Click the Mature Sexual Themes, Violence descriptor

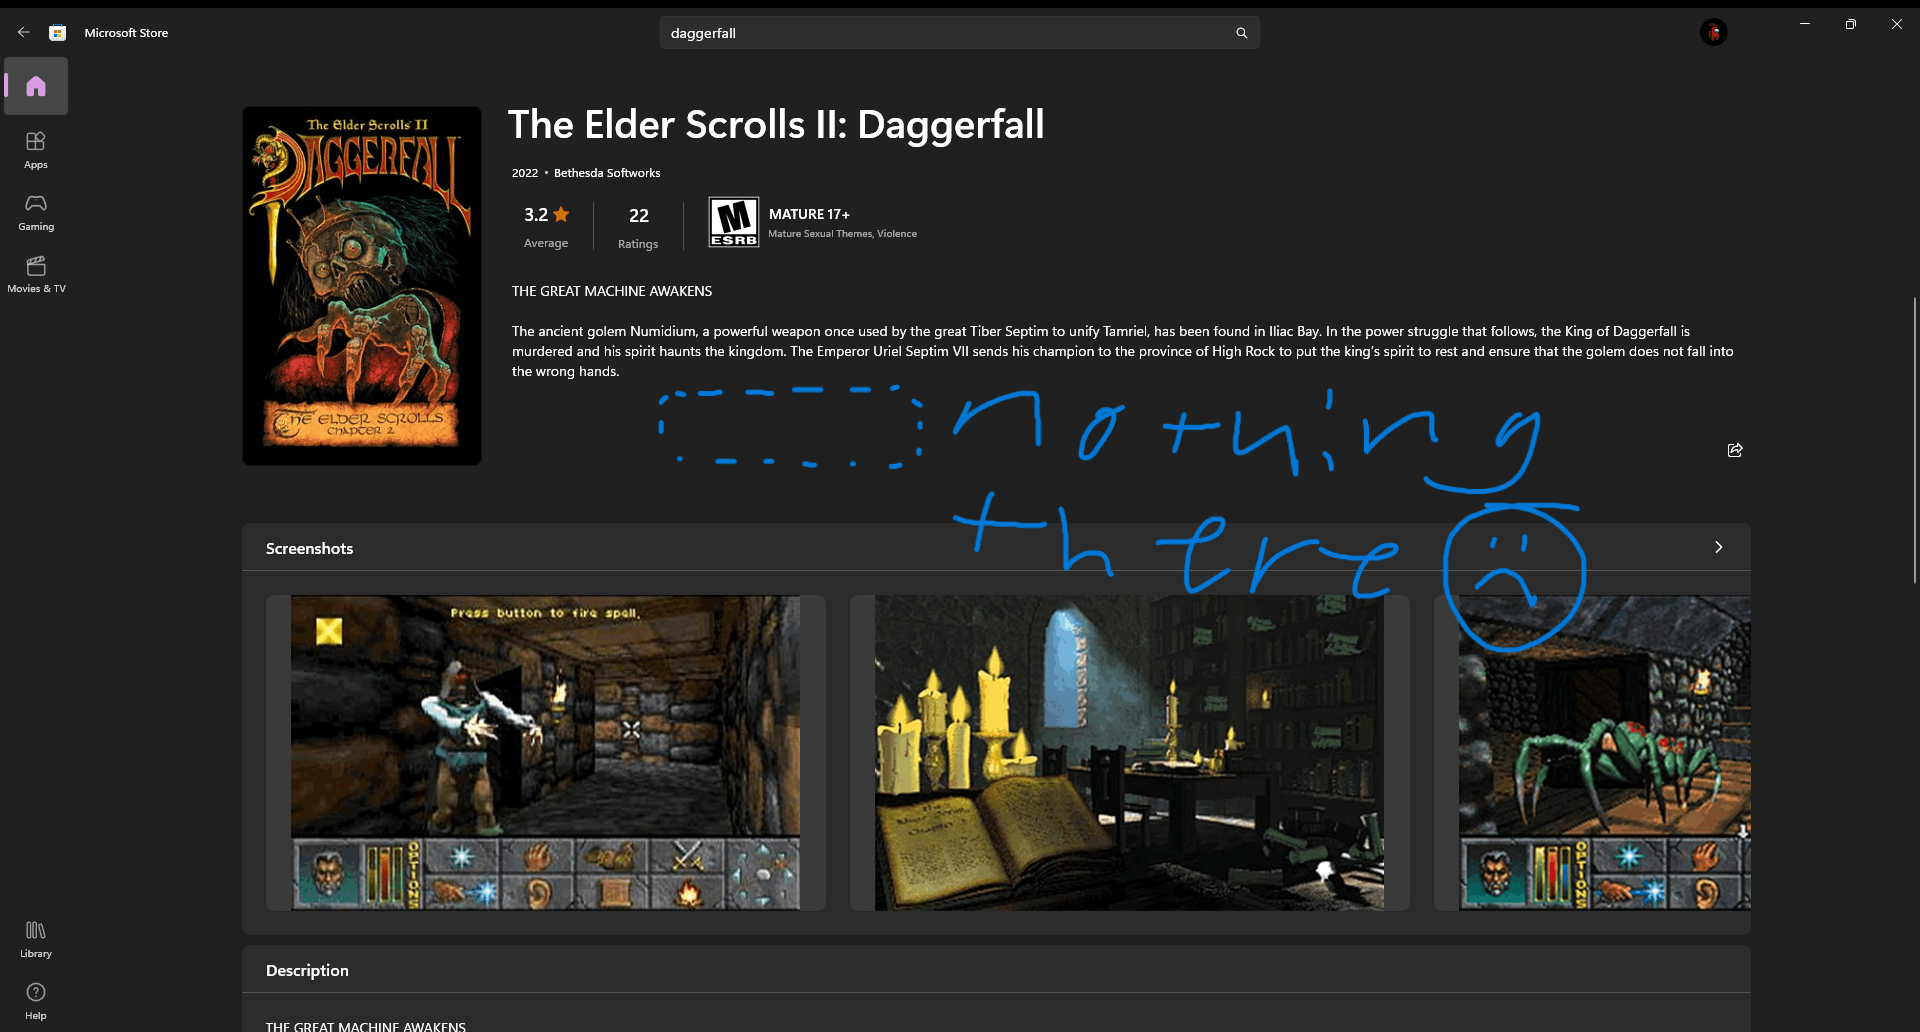(842, 234)
